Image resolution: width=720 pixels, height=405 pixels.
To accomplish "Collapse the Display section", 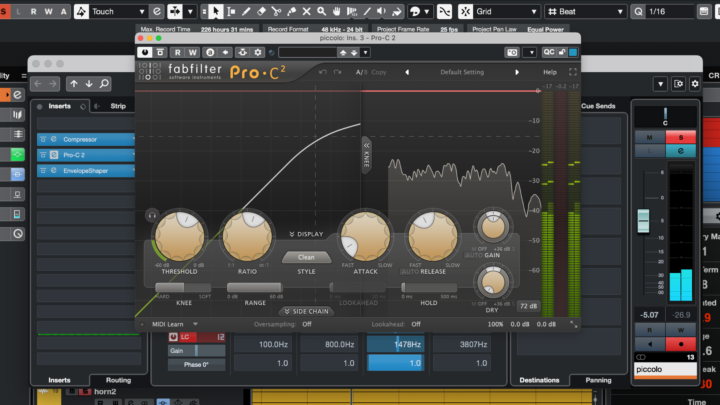I will pyautogui.click(x=307, y=233).
